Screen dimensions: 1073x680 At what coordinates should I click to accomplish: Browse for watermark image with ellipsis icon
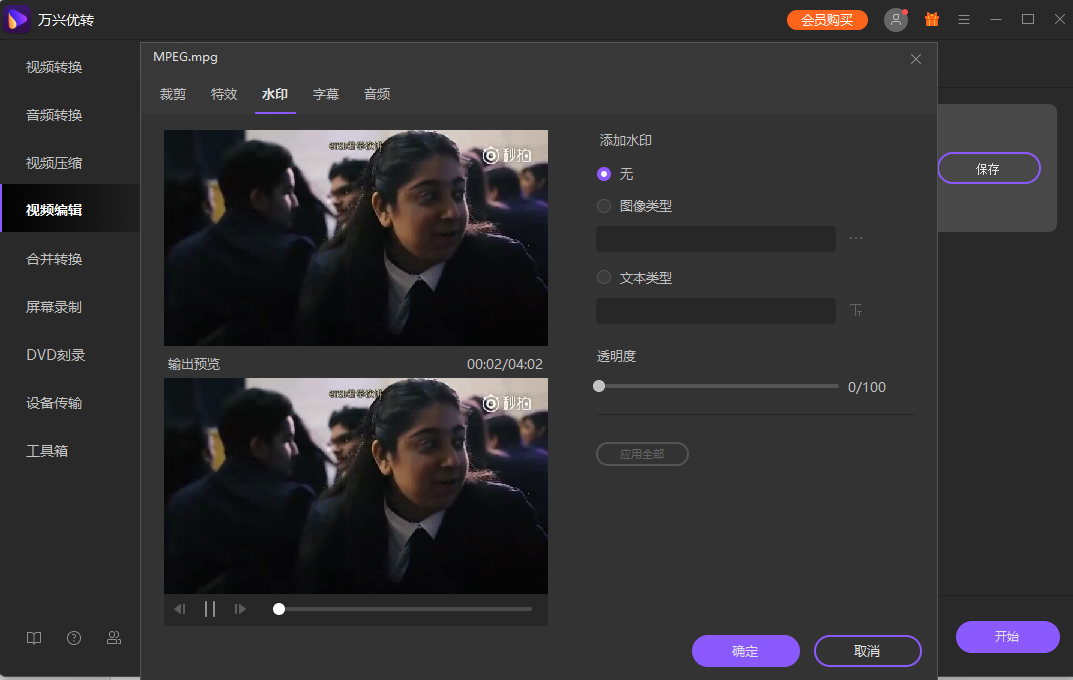click(x=856, y=239)
